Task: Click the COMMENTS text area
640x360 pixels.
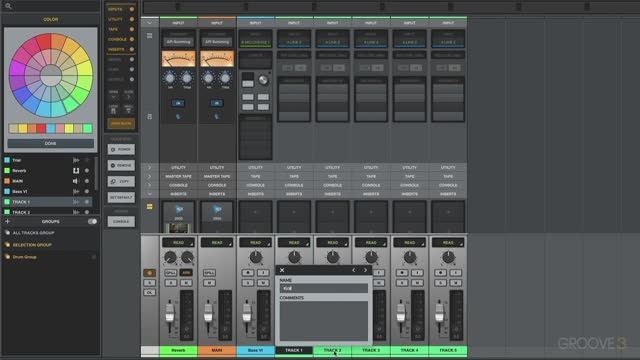Action: (324, 321)
